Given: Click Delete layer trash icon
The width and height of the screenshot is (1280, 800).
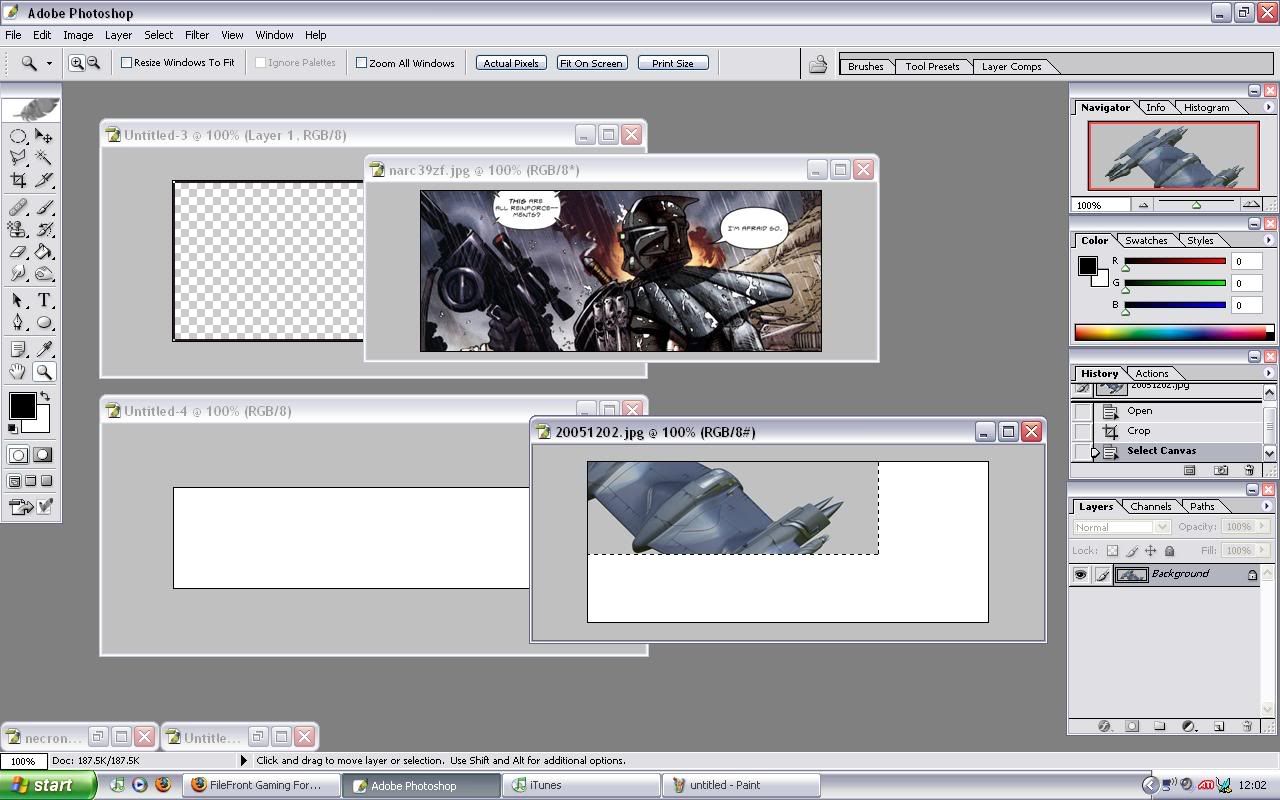Looking at the screenshot, I should click(x=1248, y=726).
